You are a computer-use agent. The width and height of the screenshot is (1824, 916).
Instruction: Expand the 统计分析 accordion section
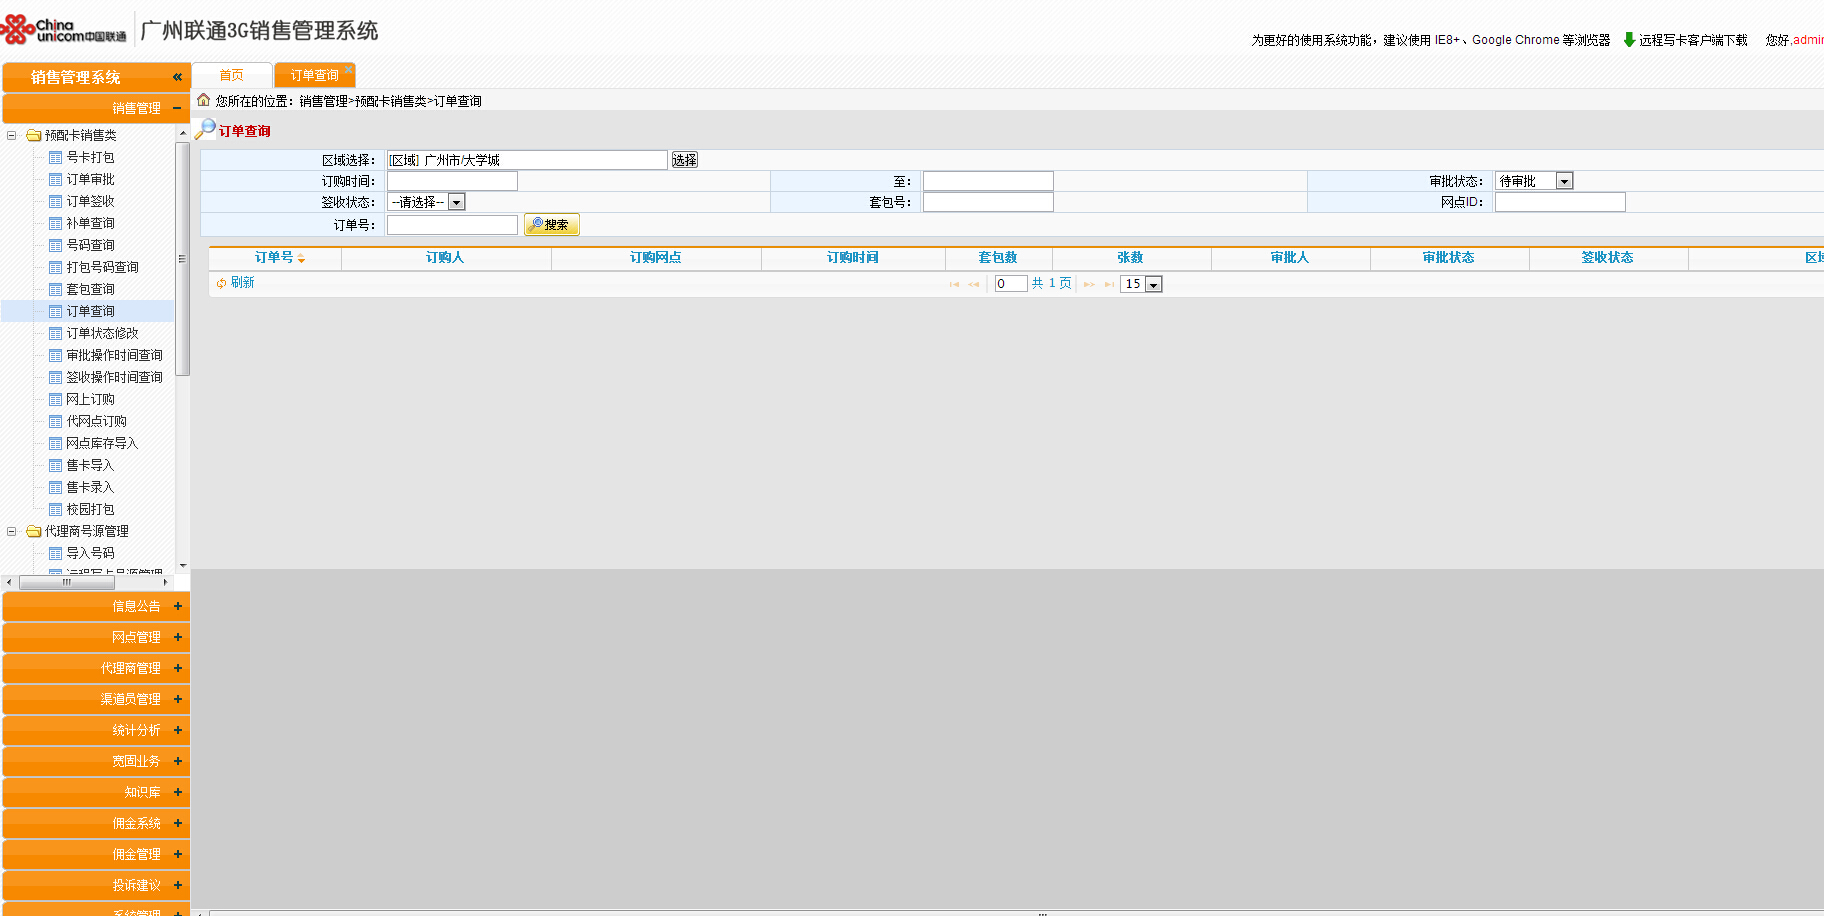click(x=96, y=730)
